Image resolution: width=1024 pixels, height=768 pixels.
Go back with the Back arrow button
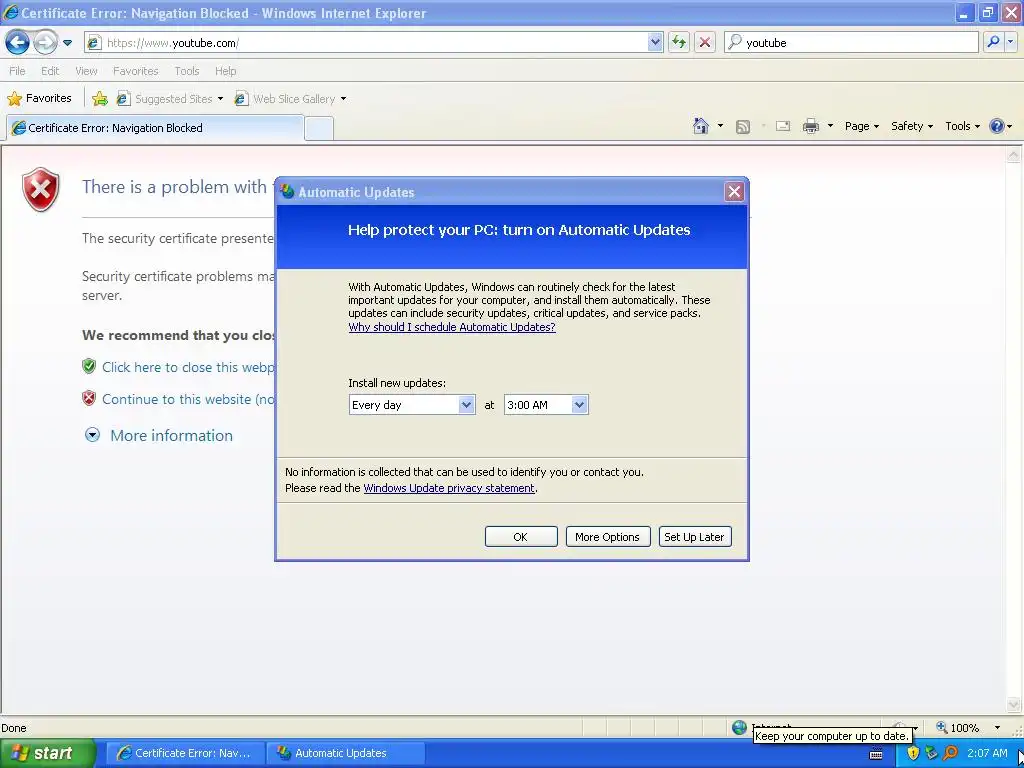tap(18, 43)
